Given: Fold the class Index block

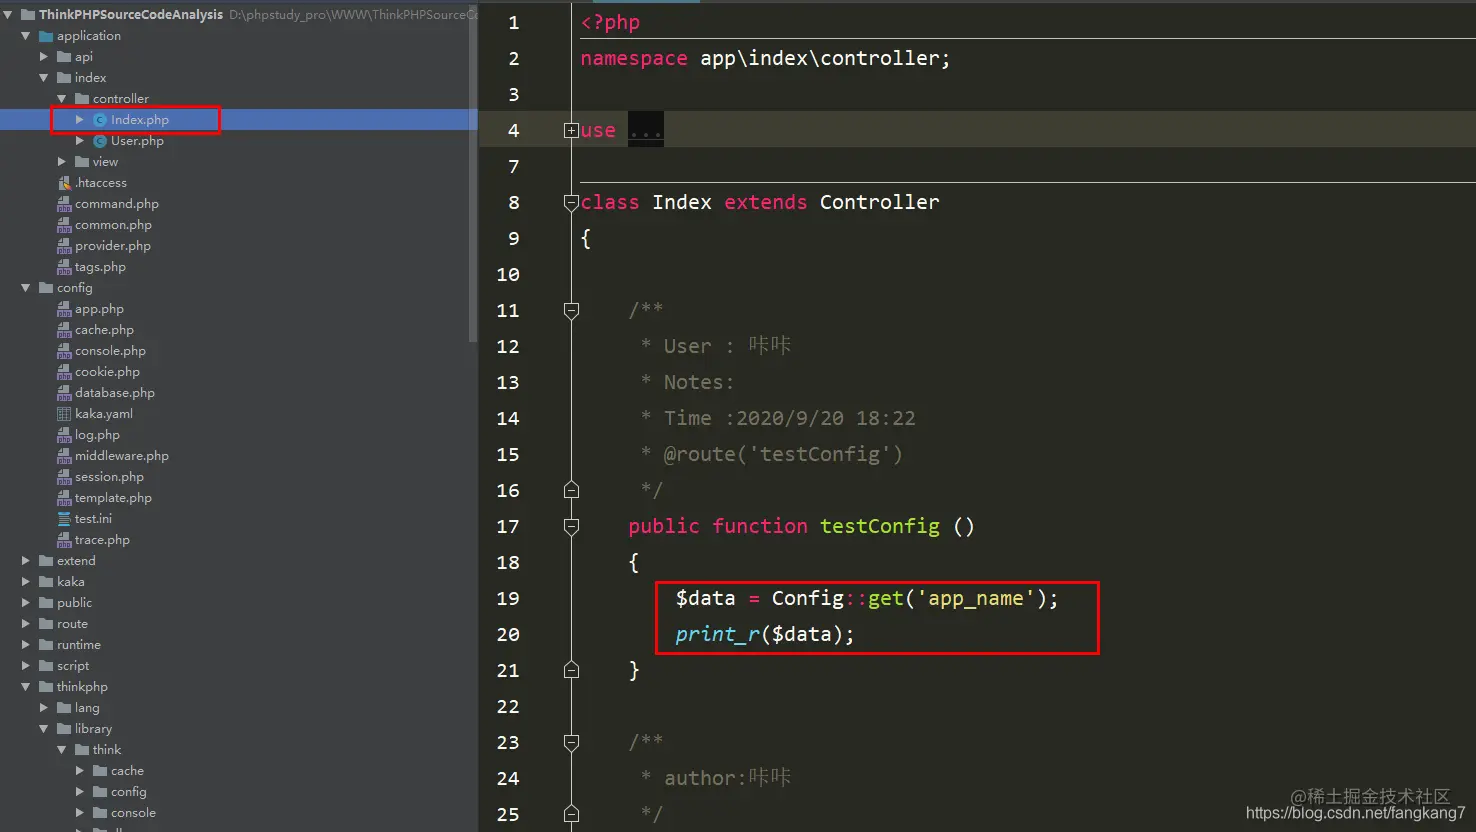Looking at the screenshot, I should pyautogui.click(x=571, y=202).
